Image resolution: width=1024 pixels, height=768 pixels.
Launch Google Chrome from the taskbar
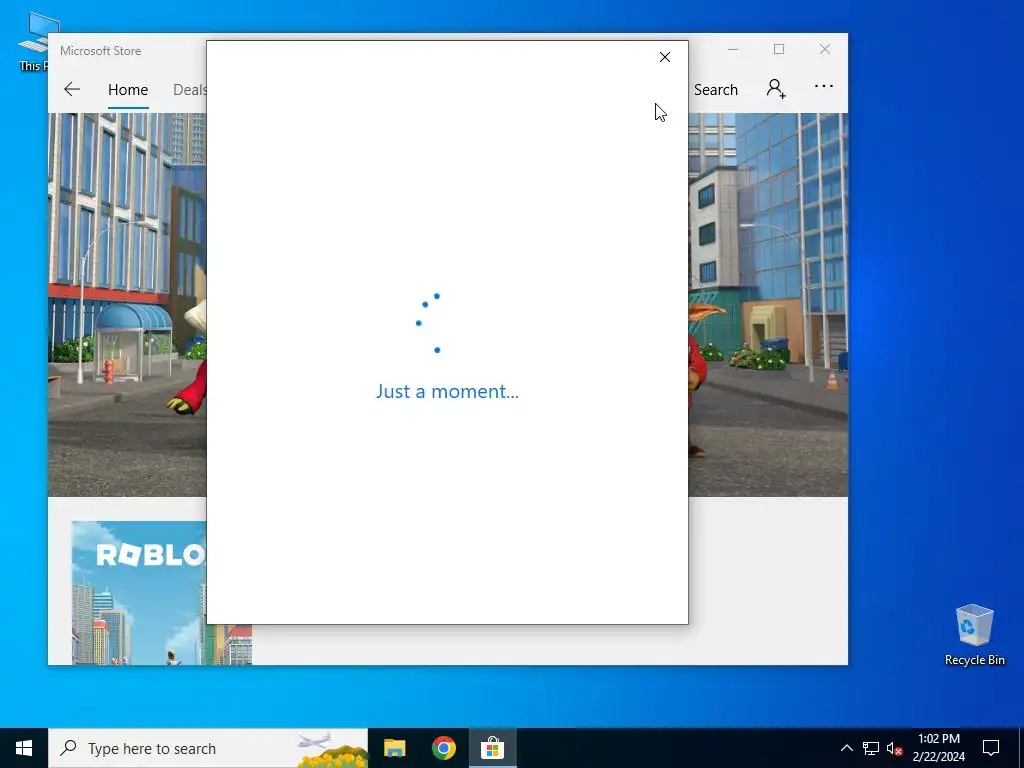[443, 748]
